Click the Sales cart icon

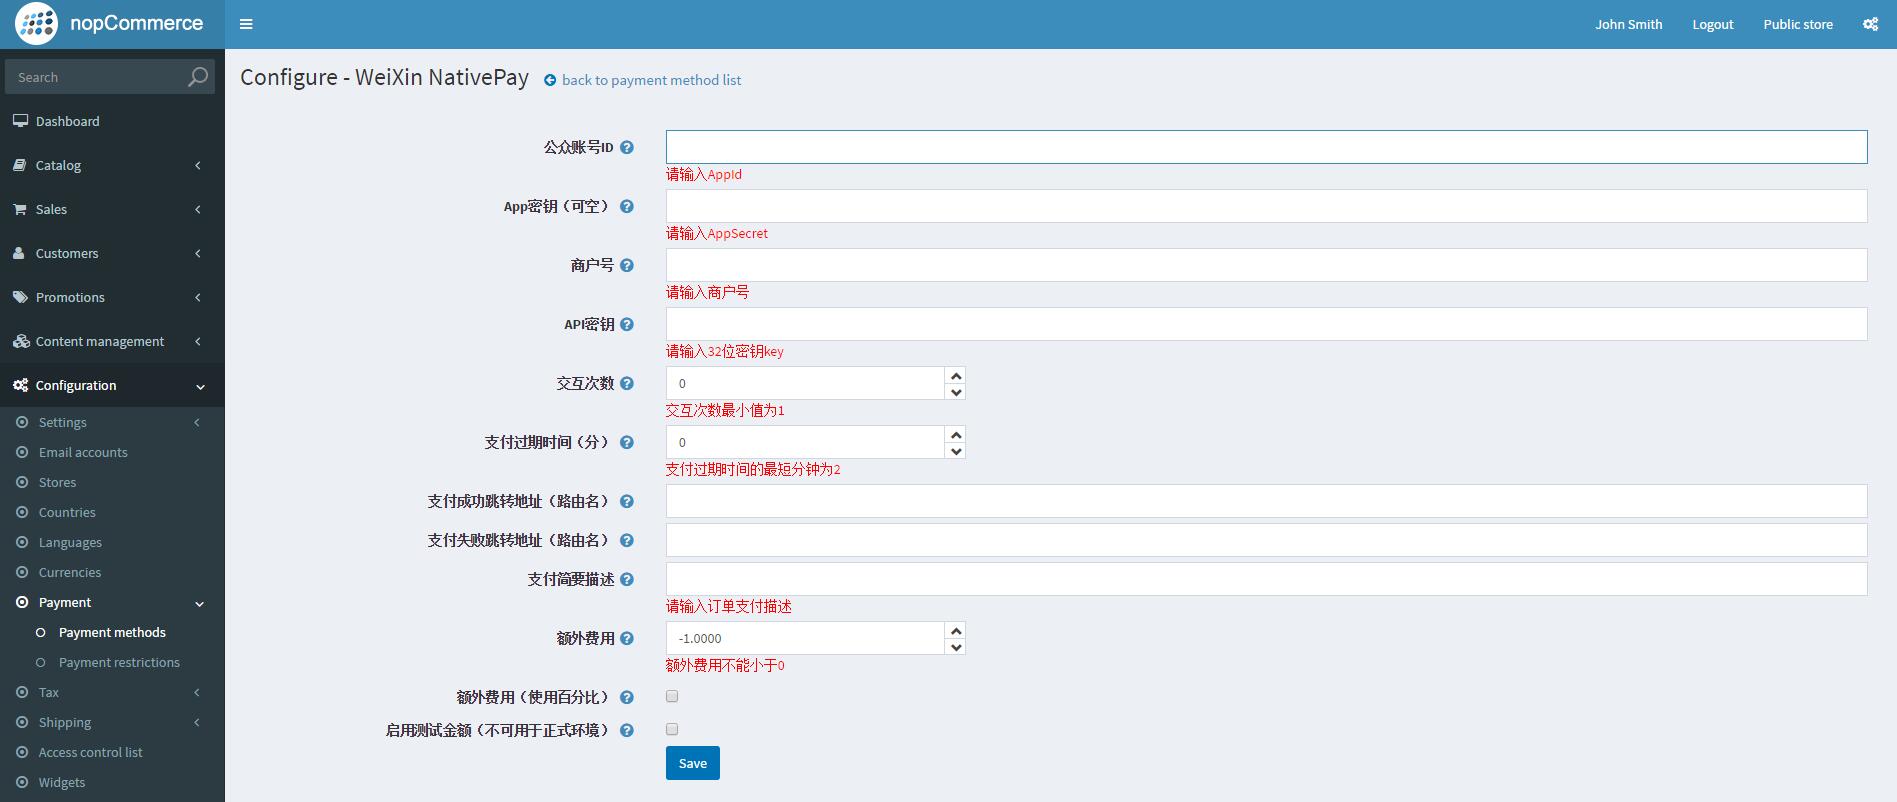tap(20, 209)
